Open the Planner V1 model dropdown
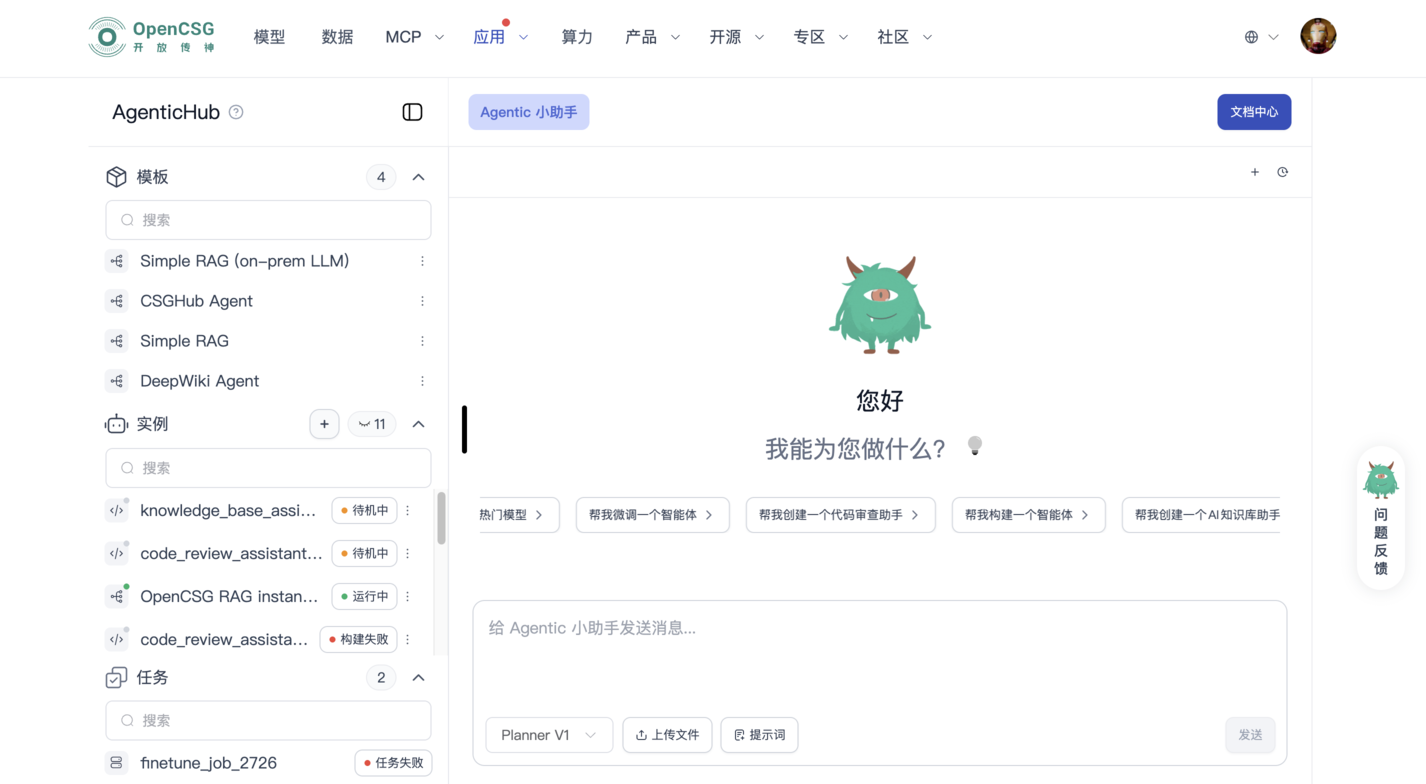1426x784 pixels. coord(548,735)
